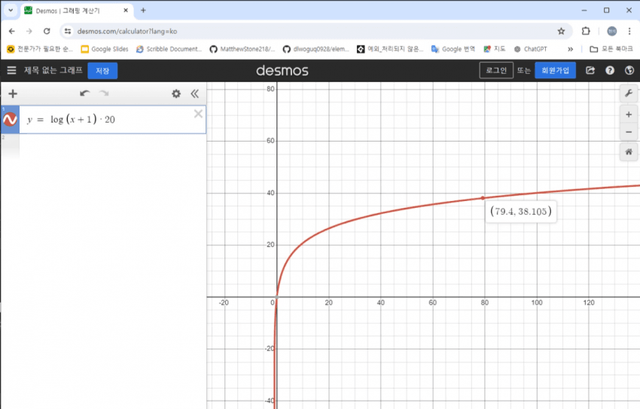Open the graph settings wrench
Image resolution: width=640 pixels, height=409 pixels.
(628, 93)
